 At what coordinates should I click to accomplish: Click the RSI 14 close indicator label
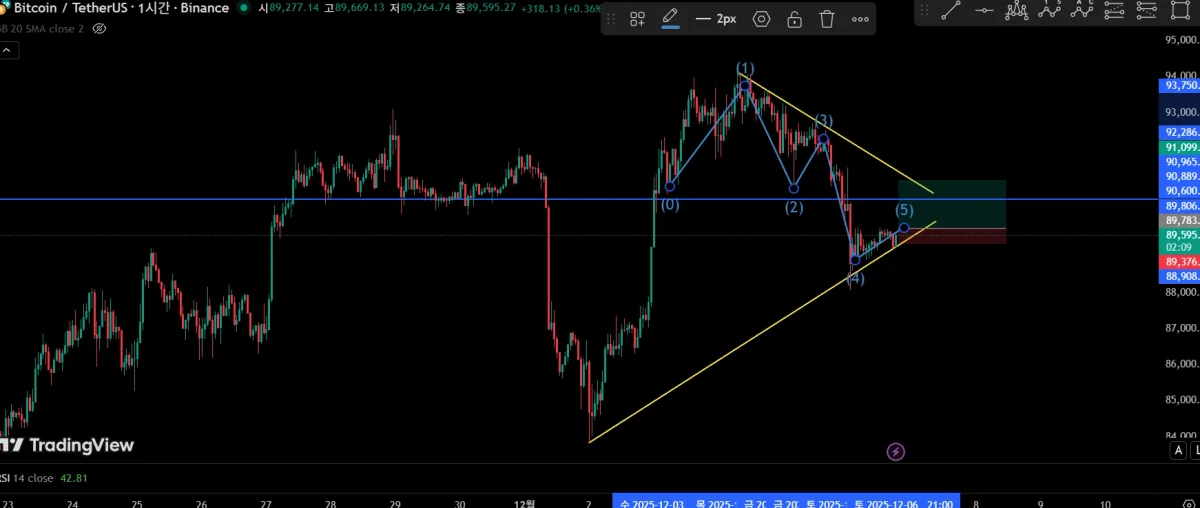tap(27, 478)
